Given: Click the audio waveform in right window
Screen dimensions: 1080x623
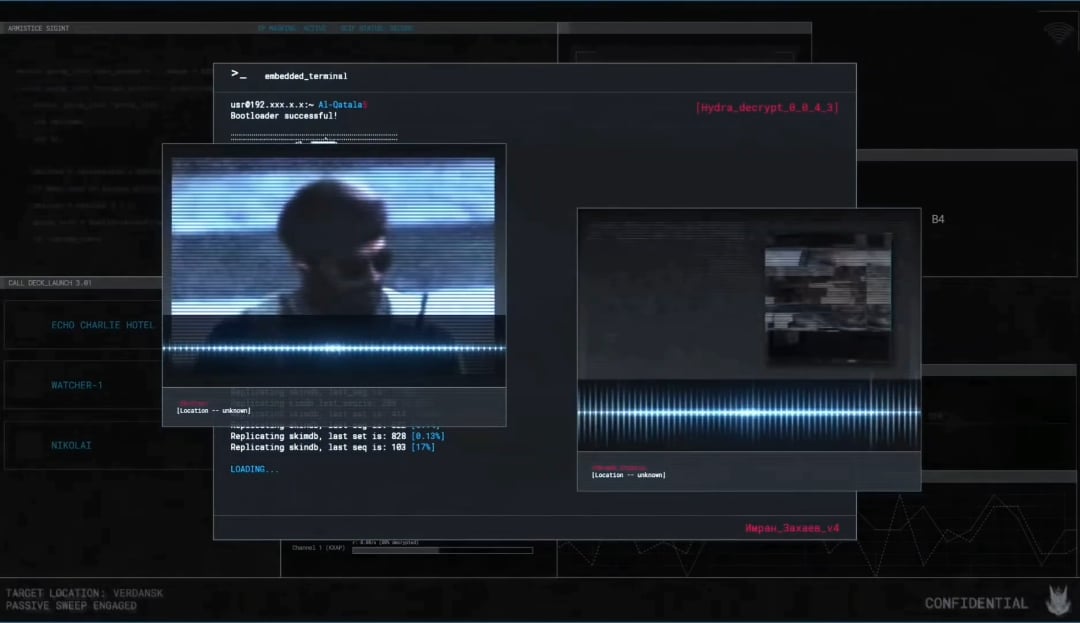Looking at the screenshot, I should coord(748,412).
